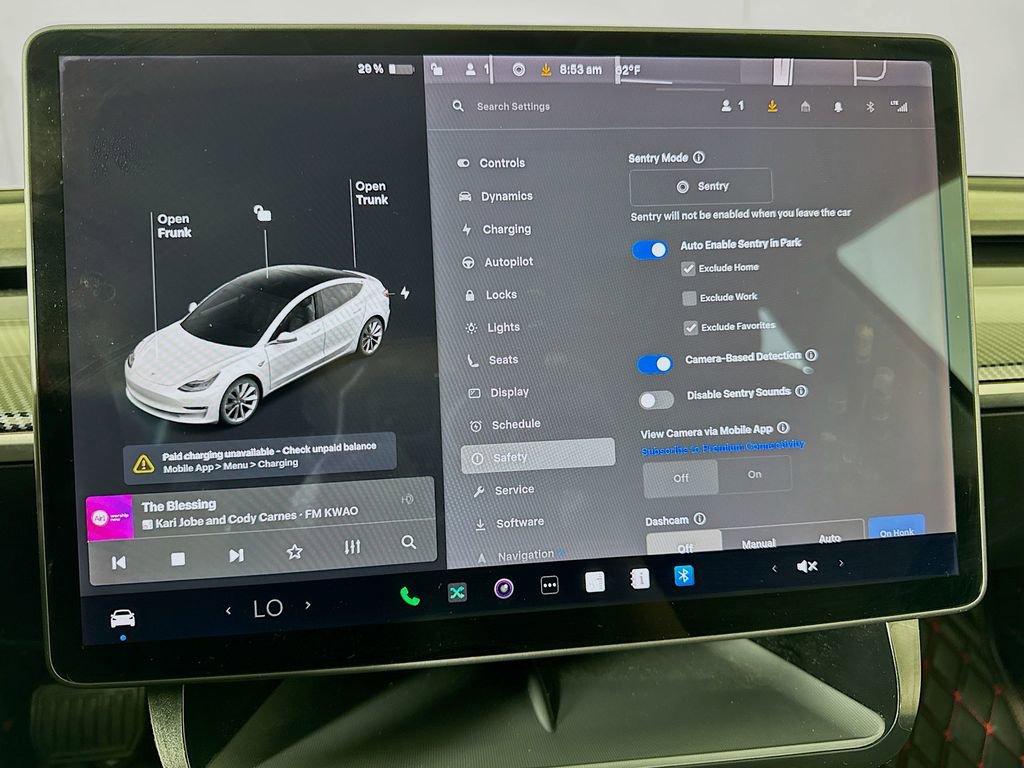Tap Subscribe to Premium Connectivity link
Screen dimensions: 1024x768
point(722,448)
